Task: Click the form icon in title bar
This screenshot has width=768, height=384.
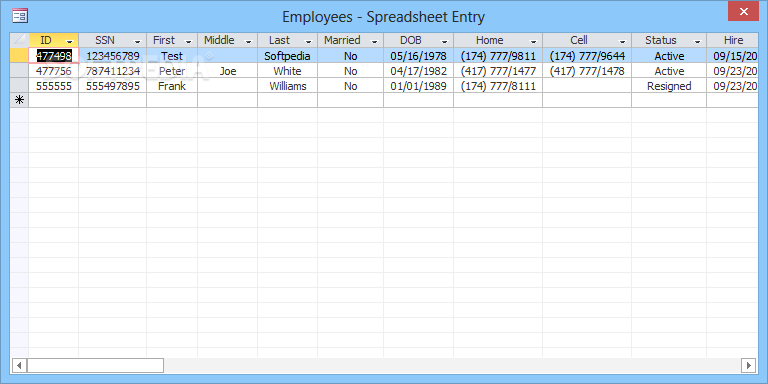Action: click(x=20, y=16)
